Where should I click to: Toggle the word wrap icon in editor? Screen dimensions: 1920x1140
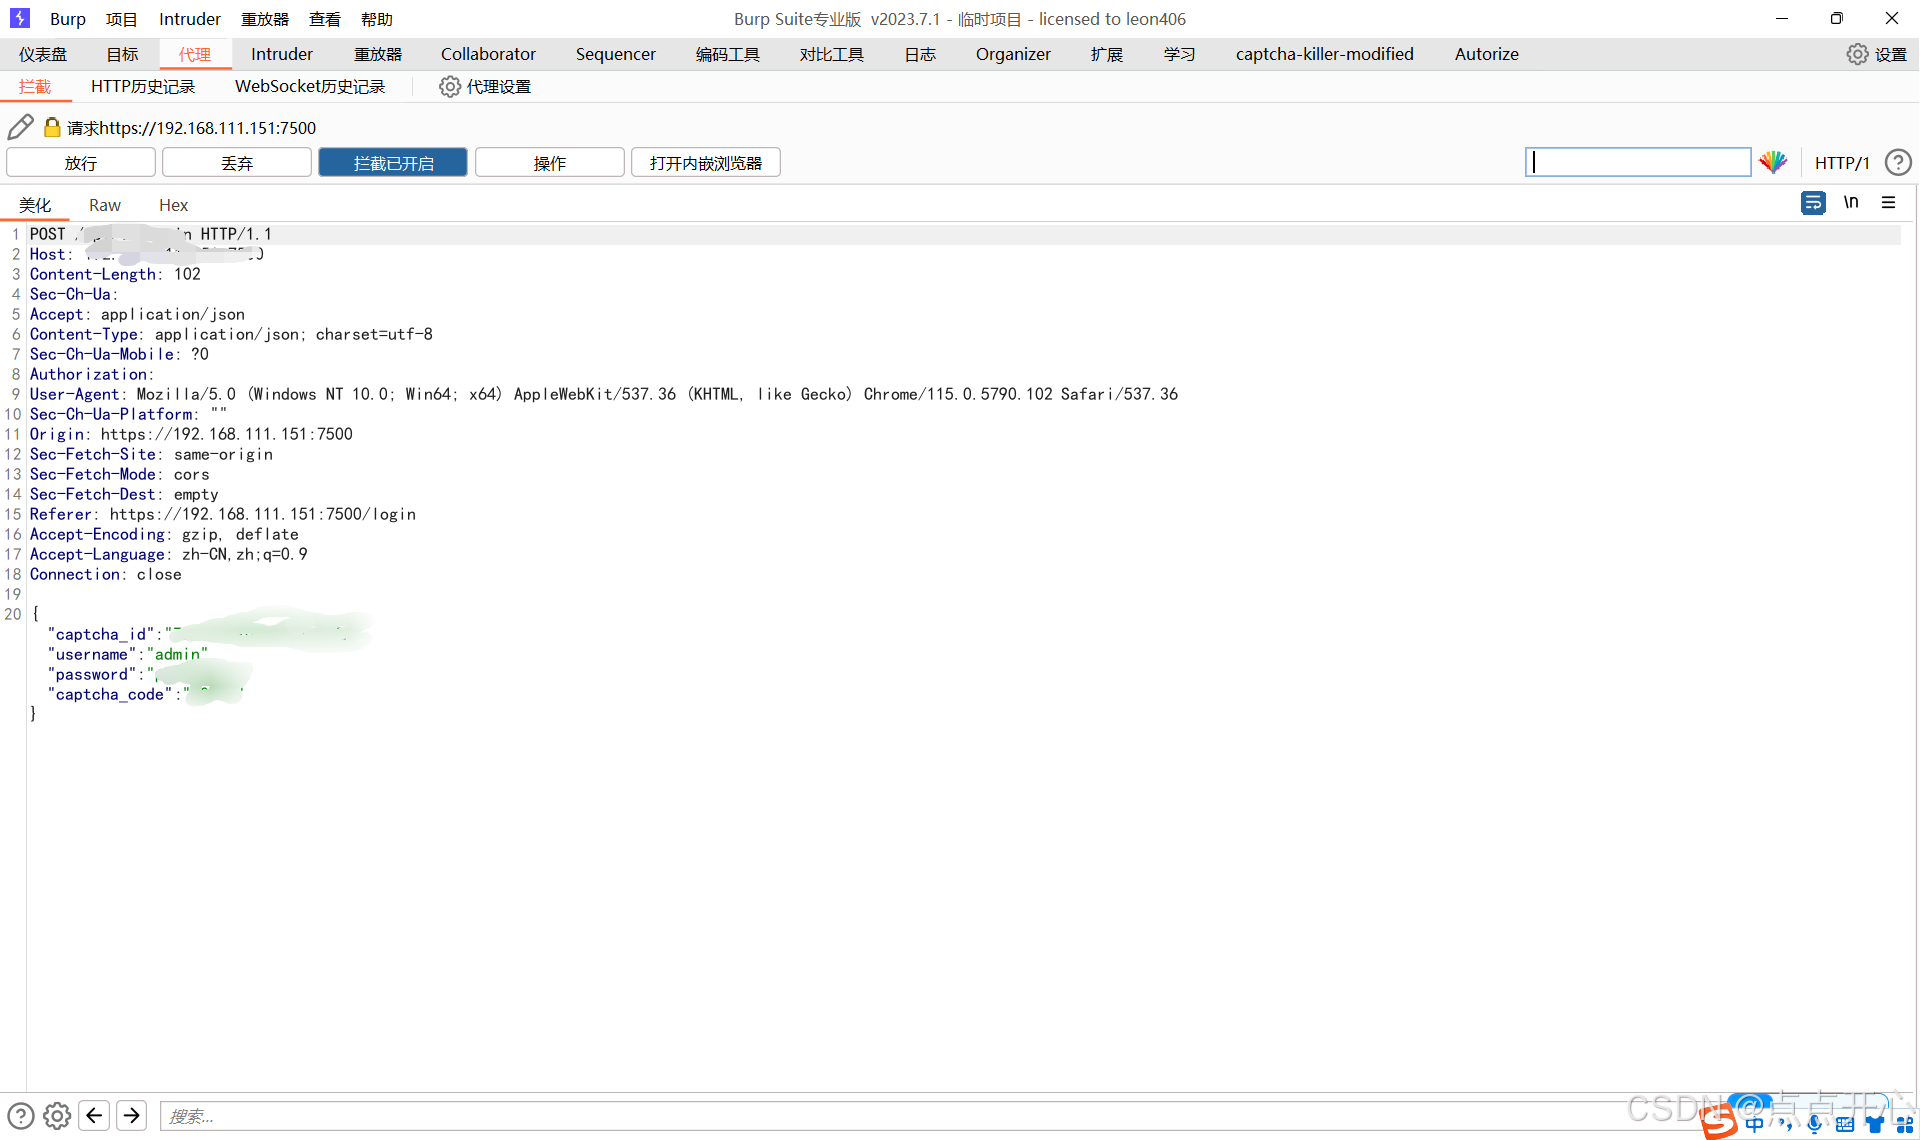(1813, 203)
